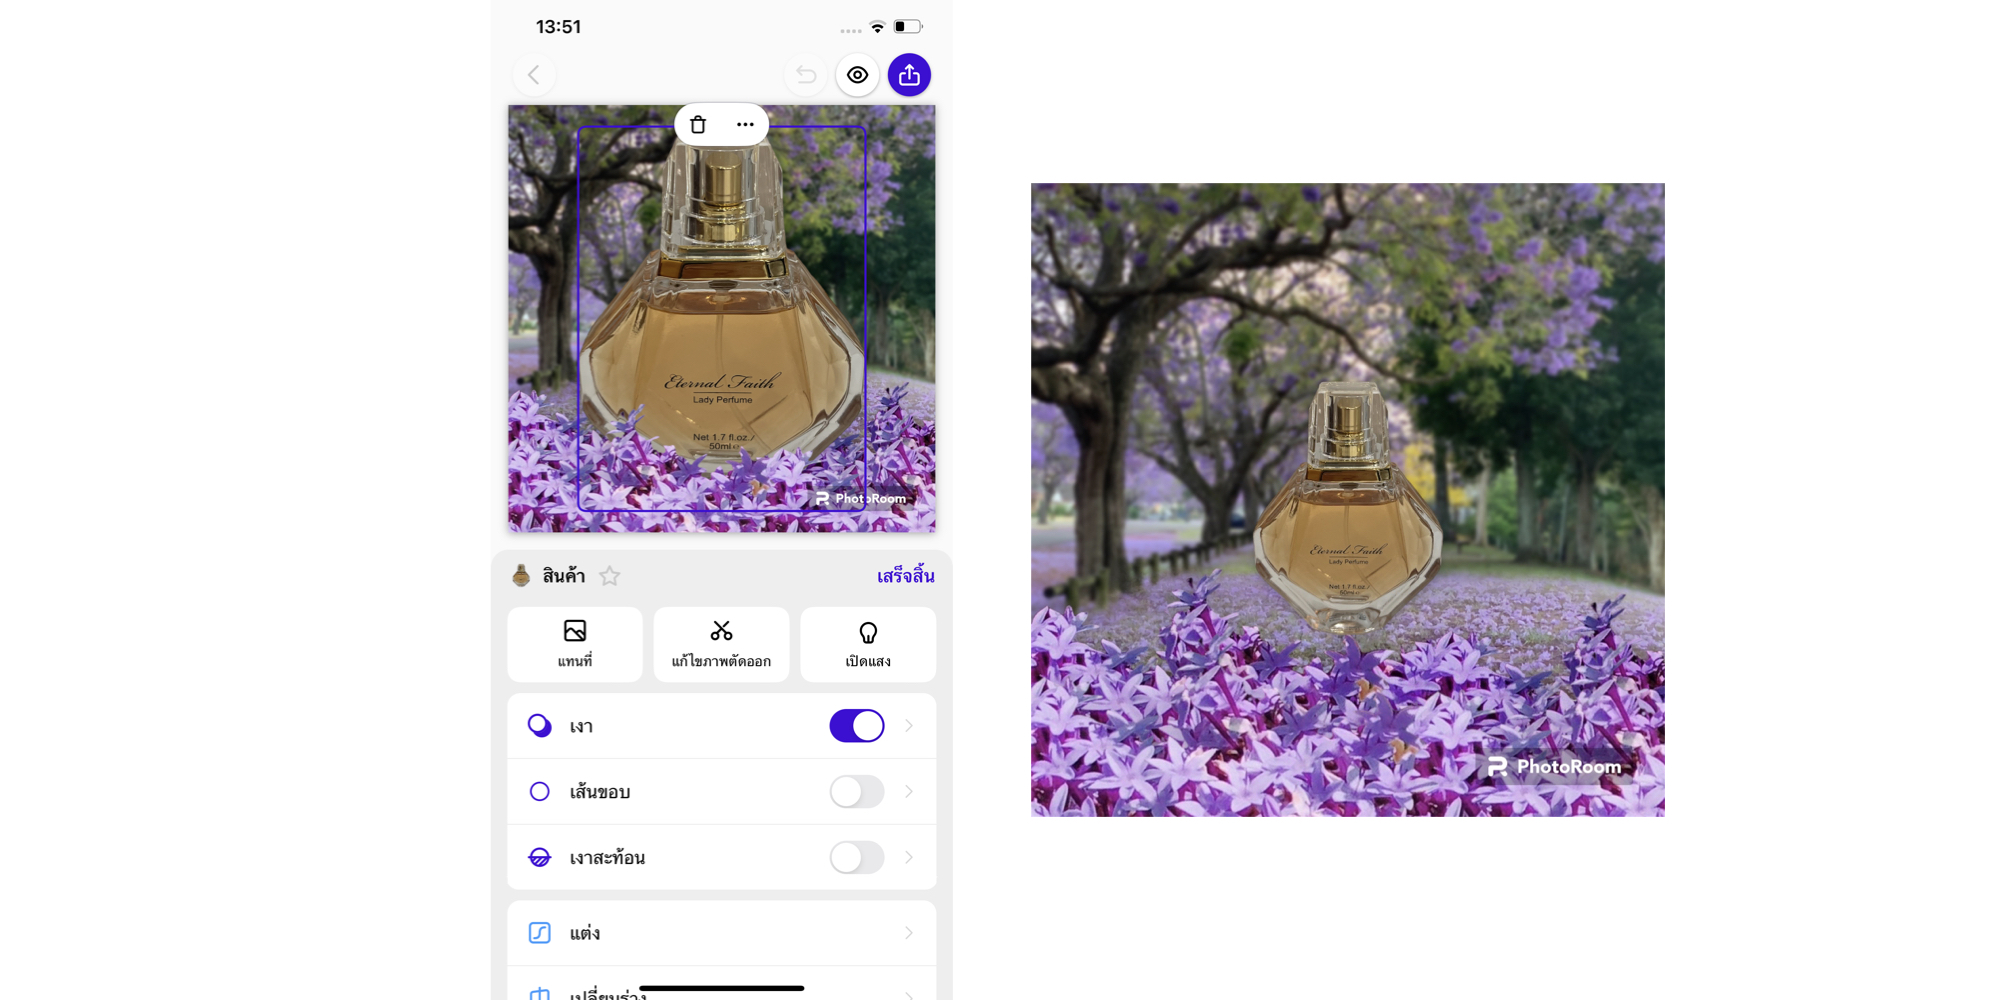Image resolution: width=2000 pixels, height=1000 pixels.
Task: Click the large perfume preview image
Action: click(x=1347, y=499)
